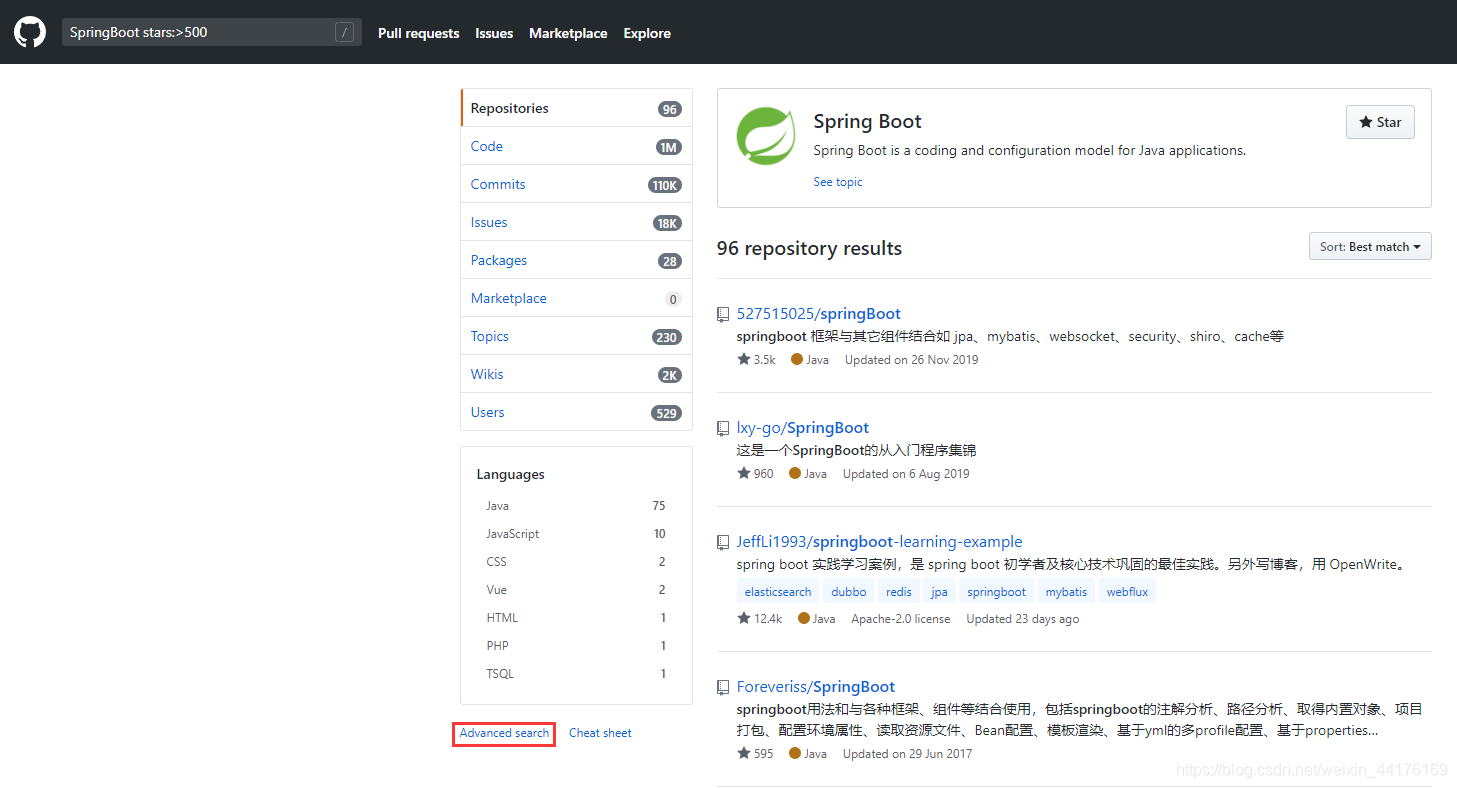Click the jpa topic tag
The height and width of the screenshot is (788, 1457).
(939, 592)
